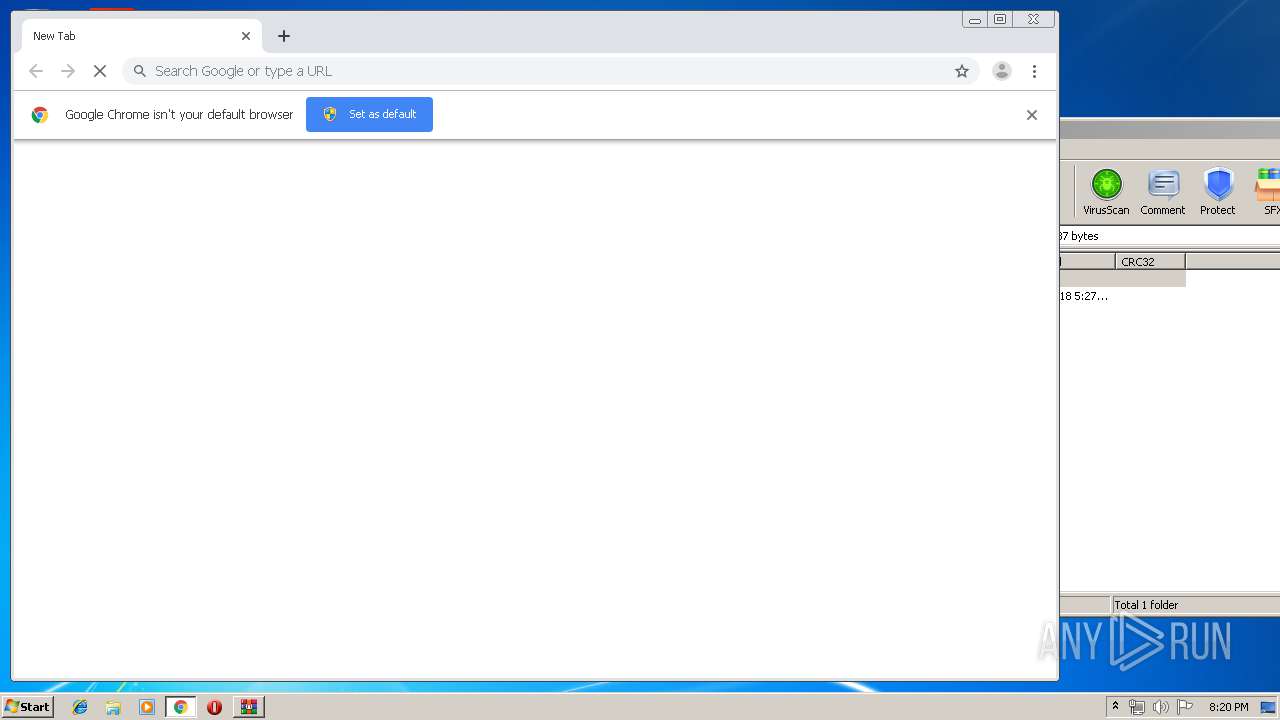Switch to WinRAR taskbar button
This screenshot has height=720, width=1280.
[x=248, y=707]
